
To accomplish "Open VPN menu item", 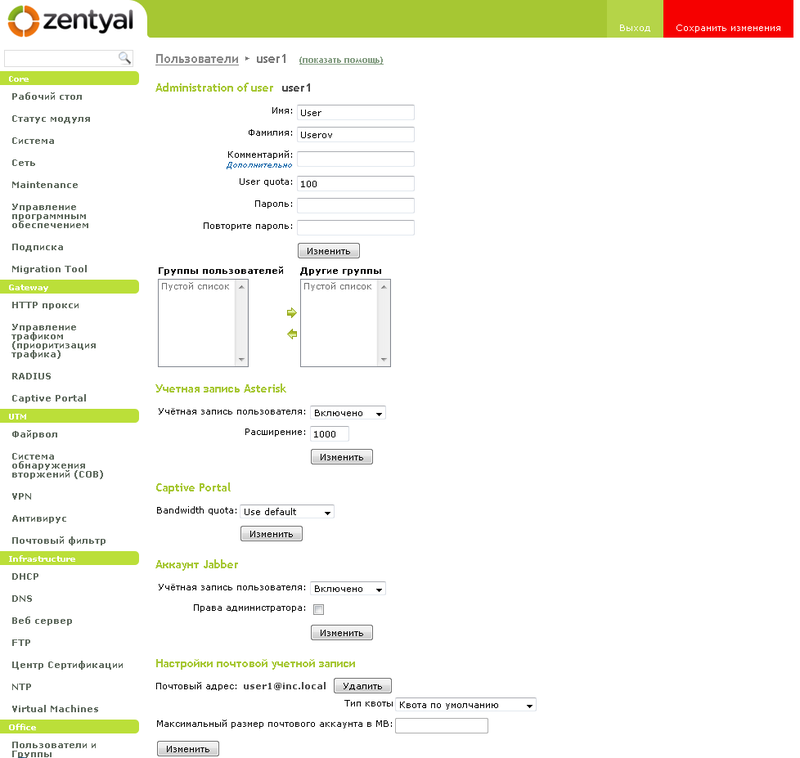I will [21, 496].
